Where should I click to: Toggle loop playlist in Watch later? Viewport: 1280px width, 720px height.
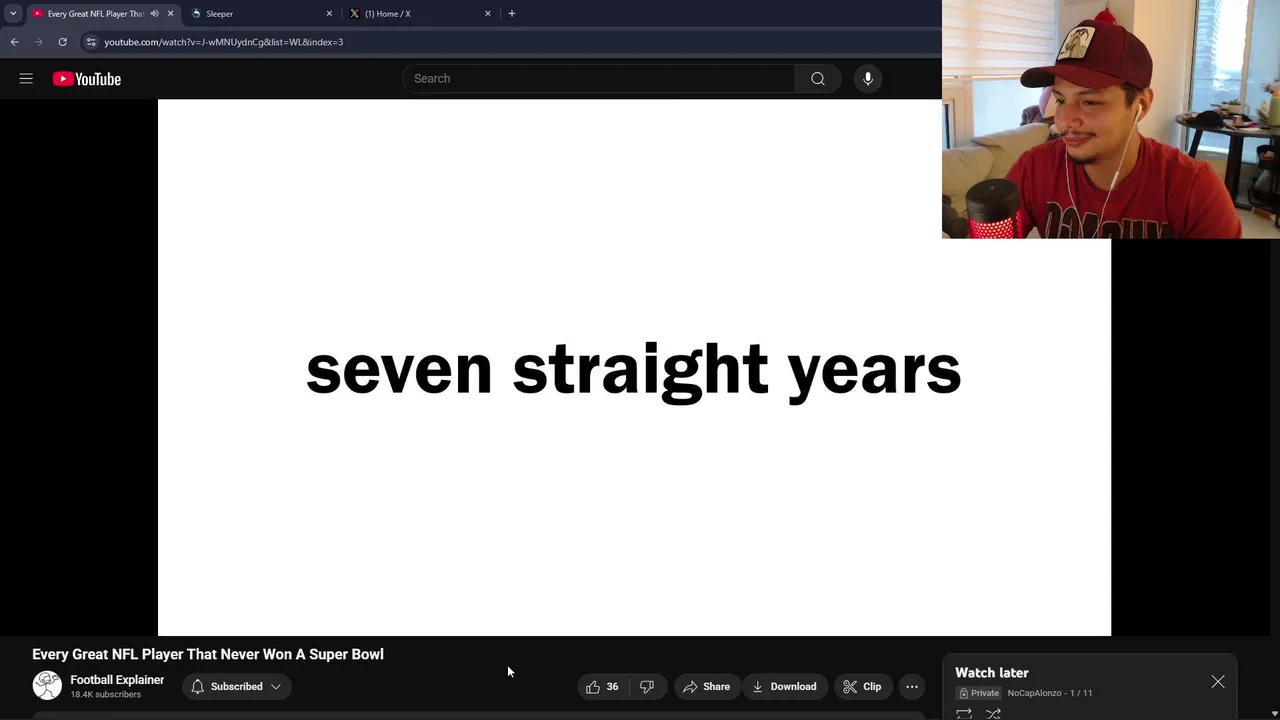(x=964, y=714)
